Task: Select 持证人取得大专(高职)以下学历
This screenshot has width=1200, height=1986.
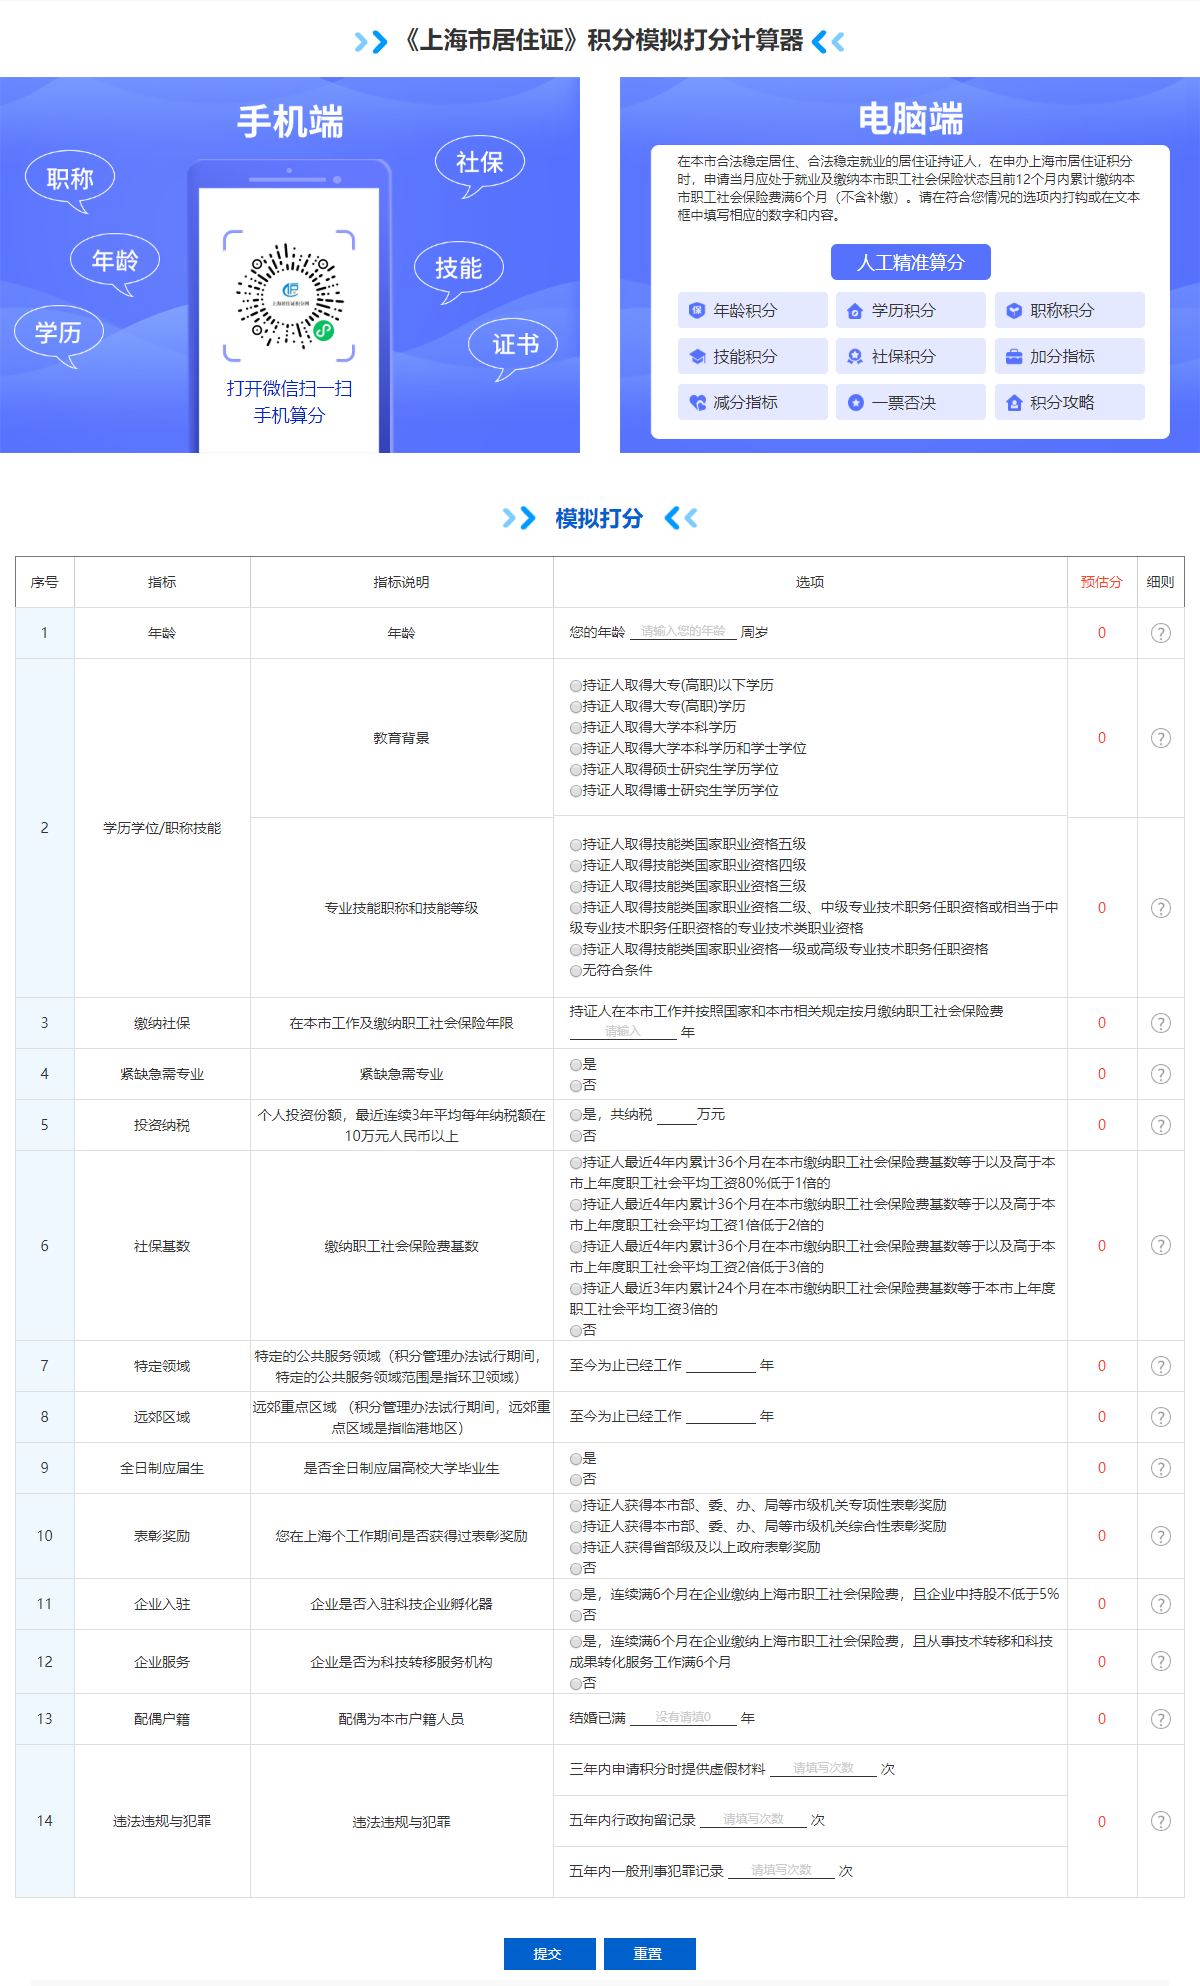Action: click(576, 686)
